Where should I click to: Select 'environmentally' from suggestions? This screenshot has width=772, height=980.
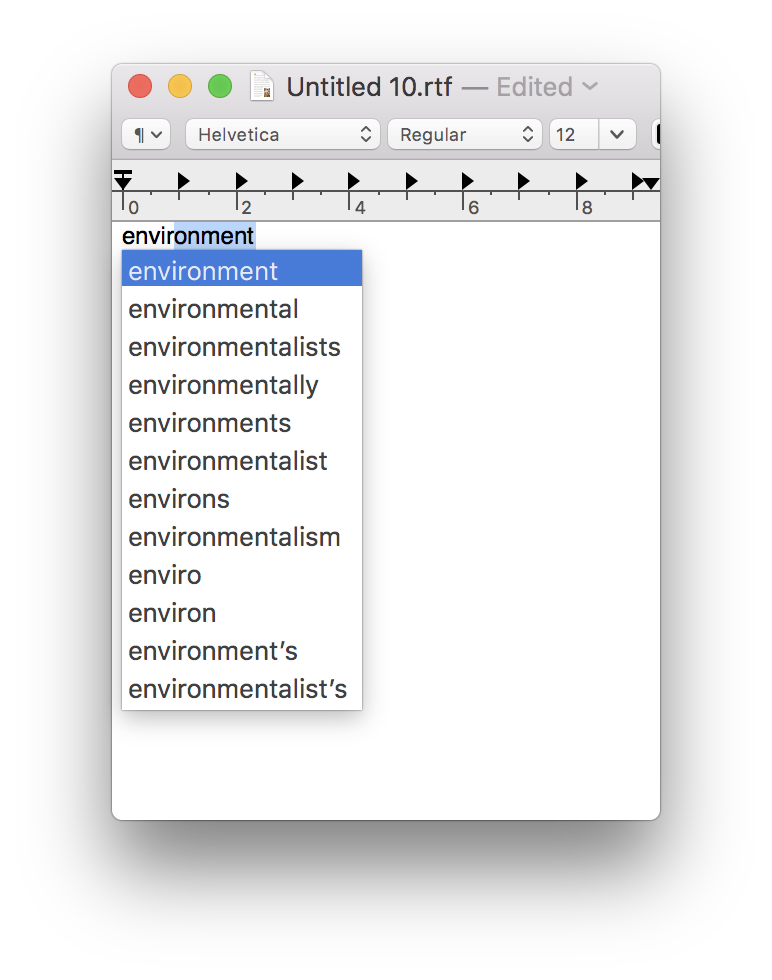pos(242,386)
